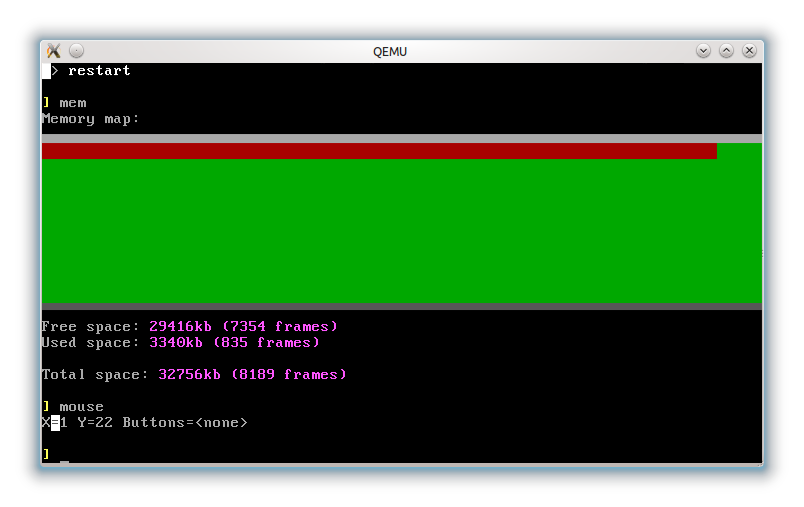Click the Free space value 29416kb
The width and height of the screenshot is (804, 507).
tap(180, 327)
